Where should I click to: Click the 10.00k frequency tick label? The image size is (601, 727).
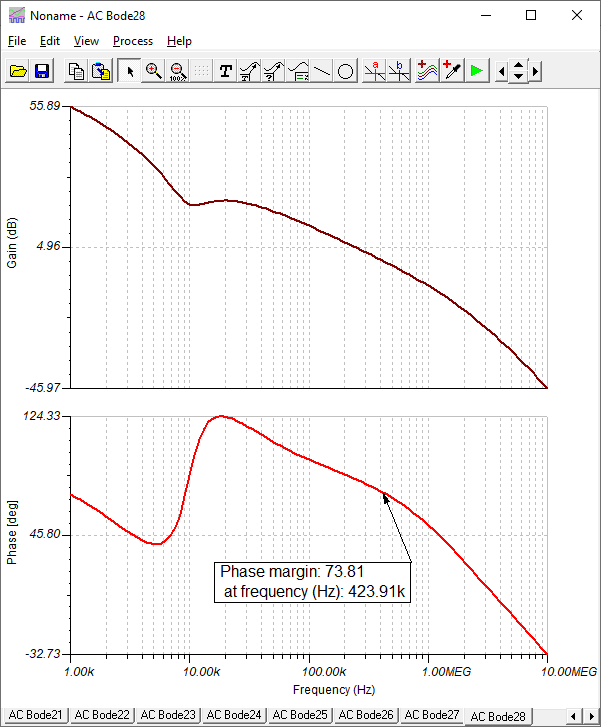coord(201,671)
